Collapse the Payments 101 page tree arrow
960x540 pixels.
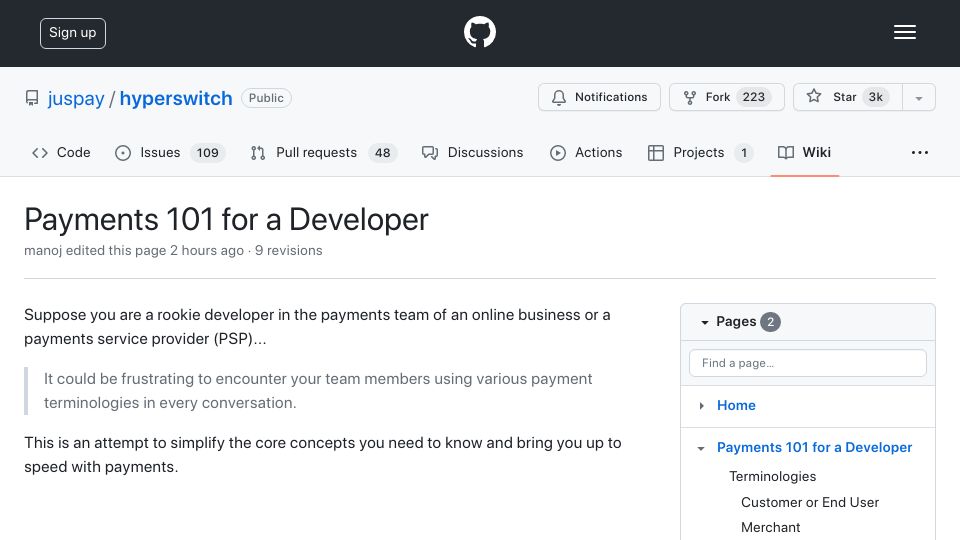[x=701, y=448]
